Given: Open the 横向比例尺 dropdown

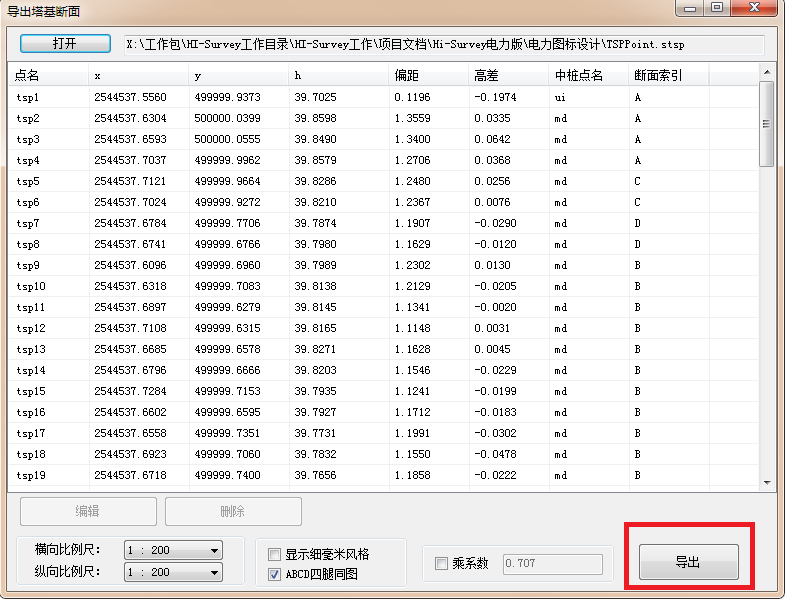Looking at the screenshot, I should pos(173,550).
